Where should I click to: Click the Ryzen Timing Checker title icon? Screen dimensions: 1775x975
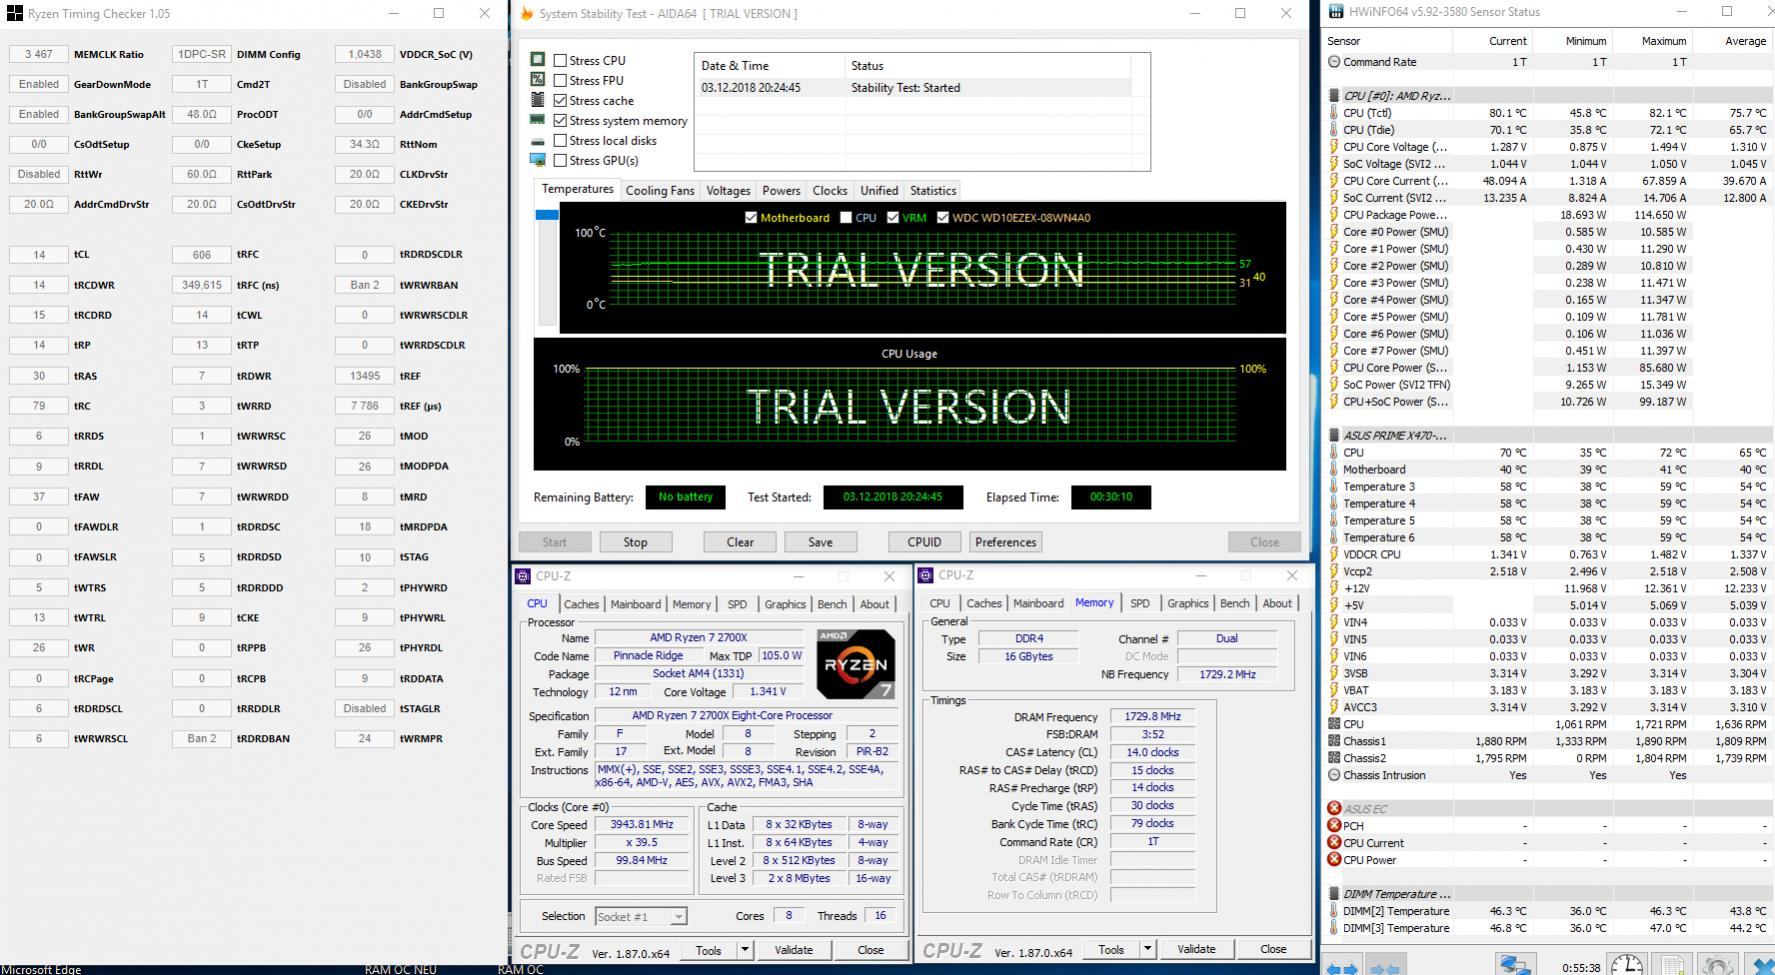tap(14, 14)
